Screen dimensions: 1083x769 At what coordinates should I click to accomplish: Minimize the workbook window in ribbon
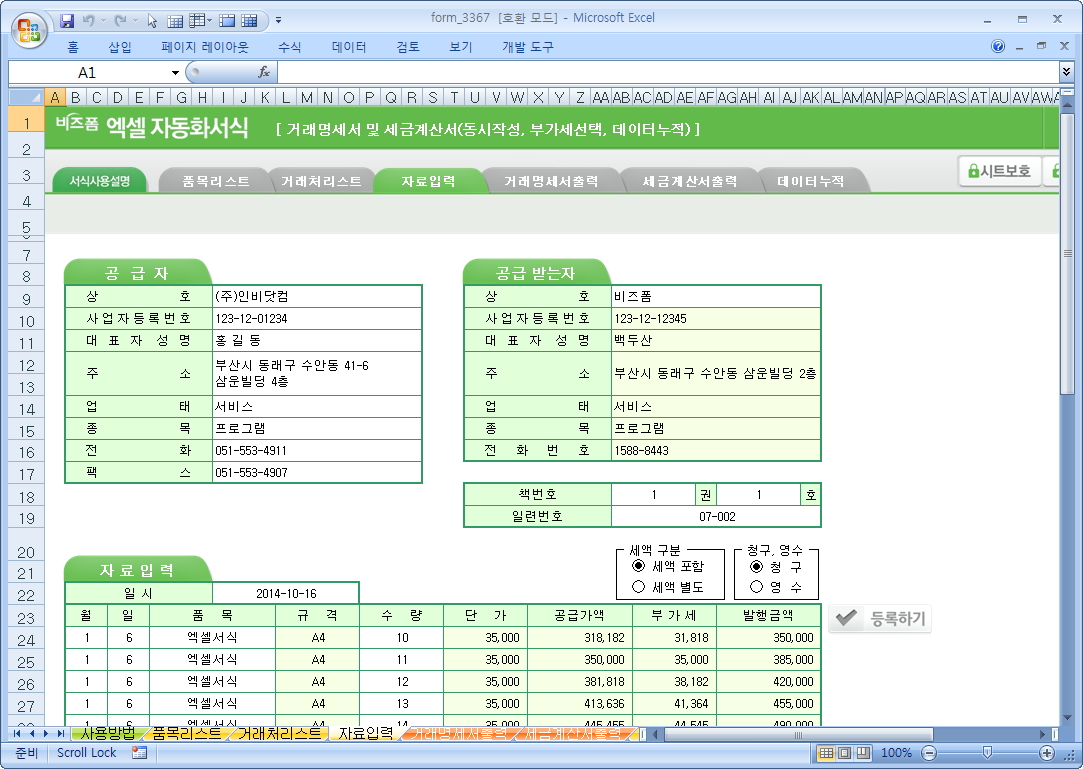[1019, 46]
